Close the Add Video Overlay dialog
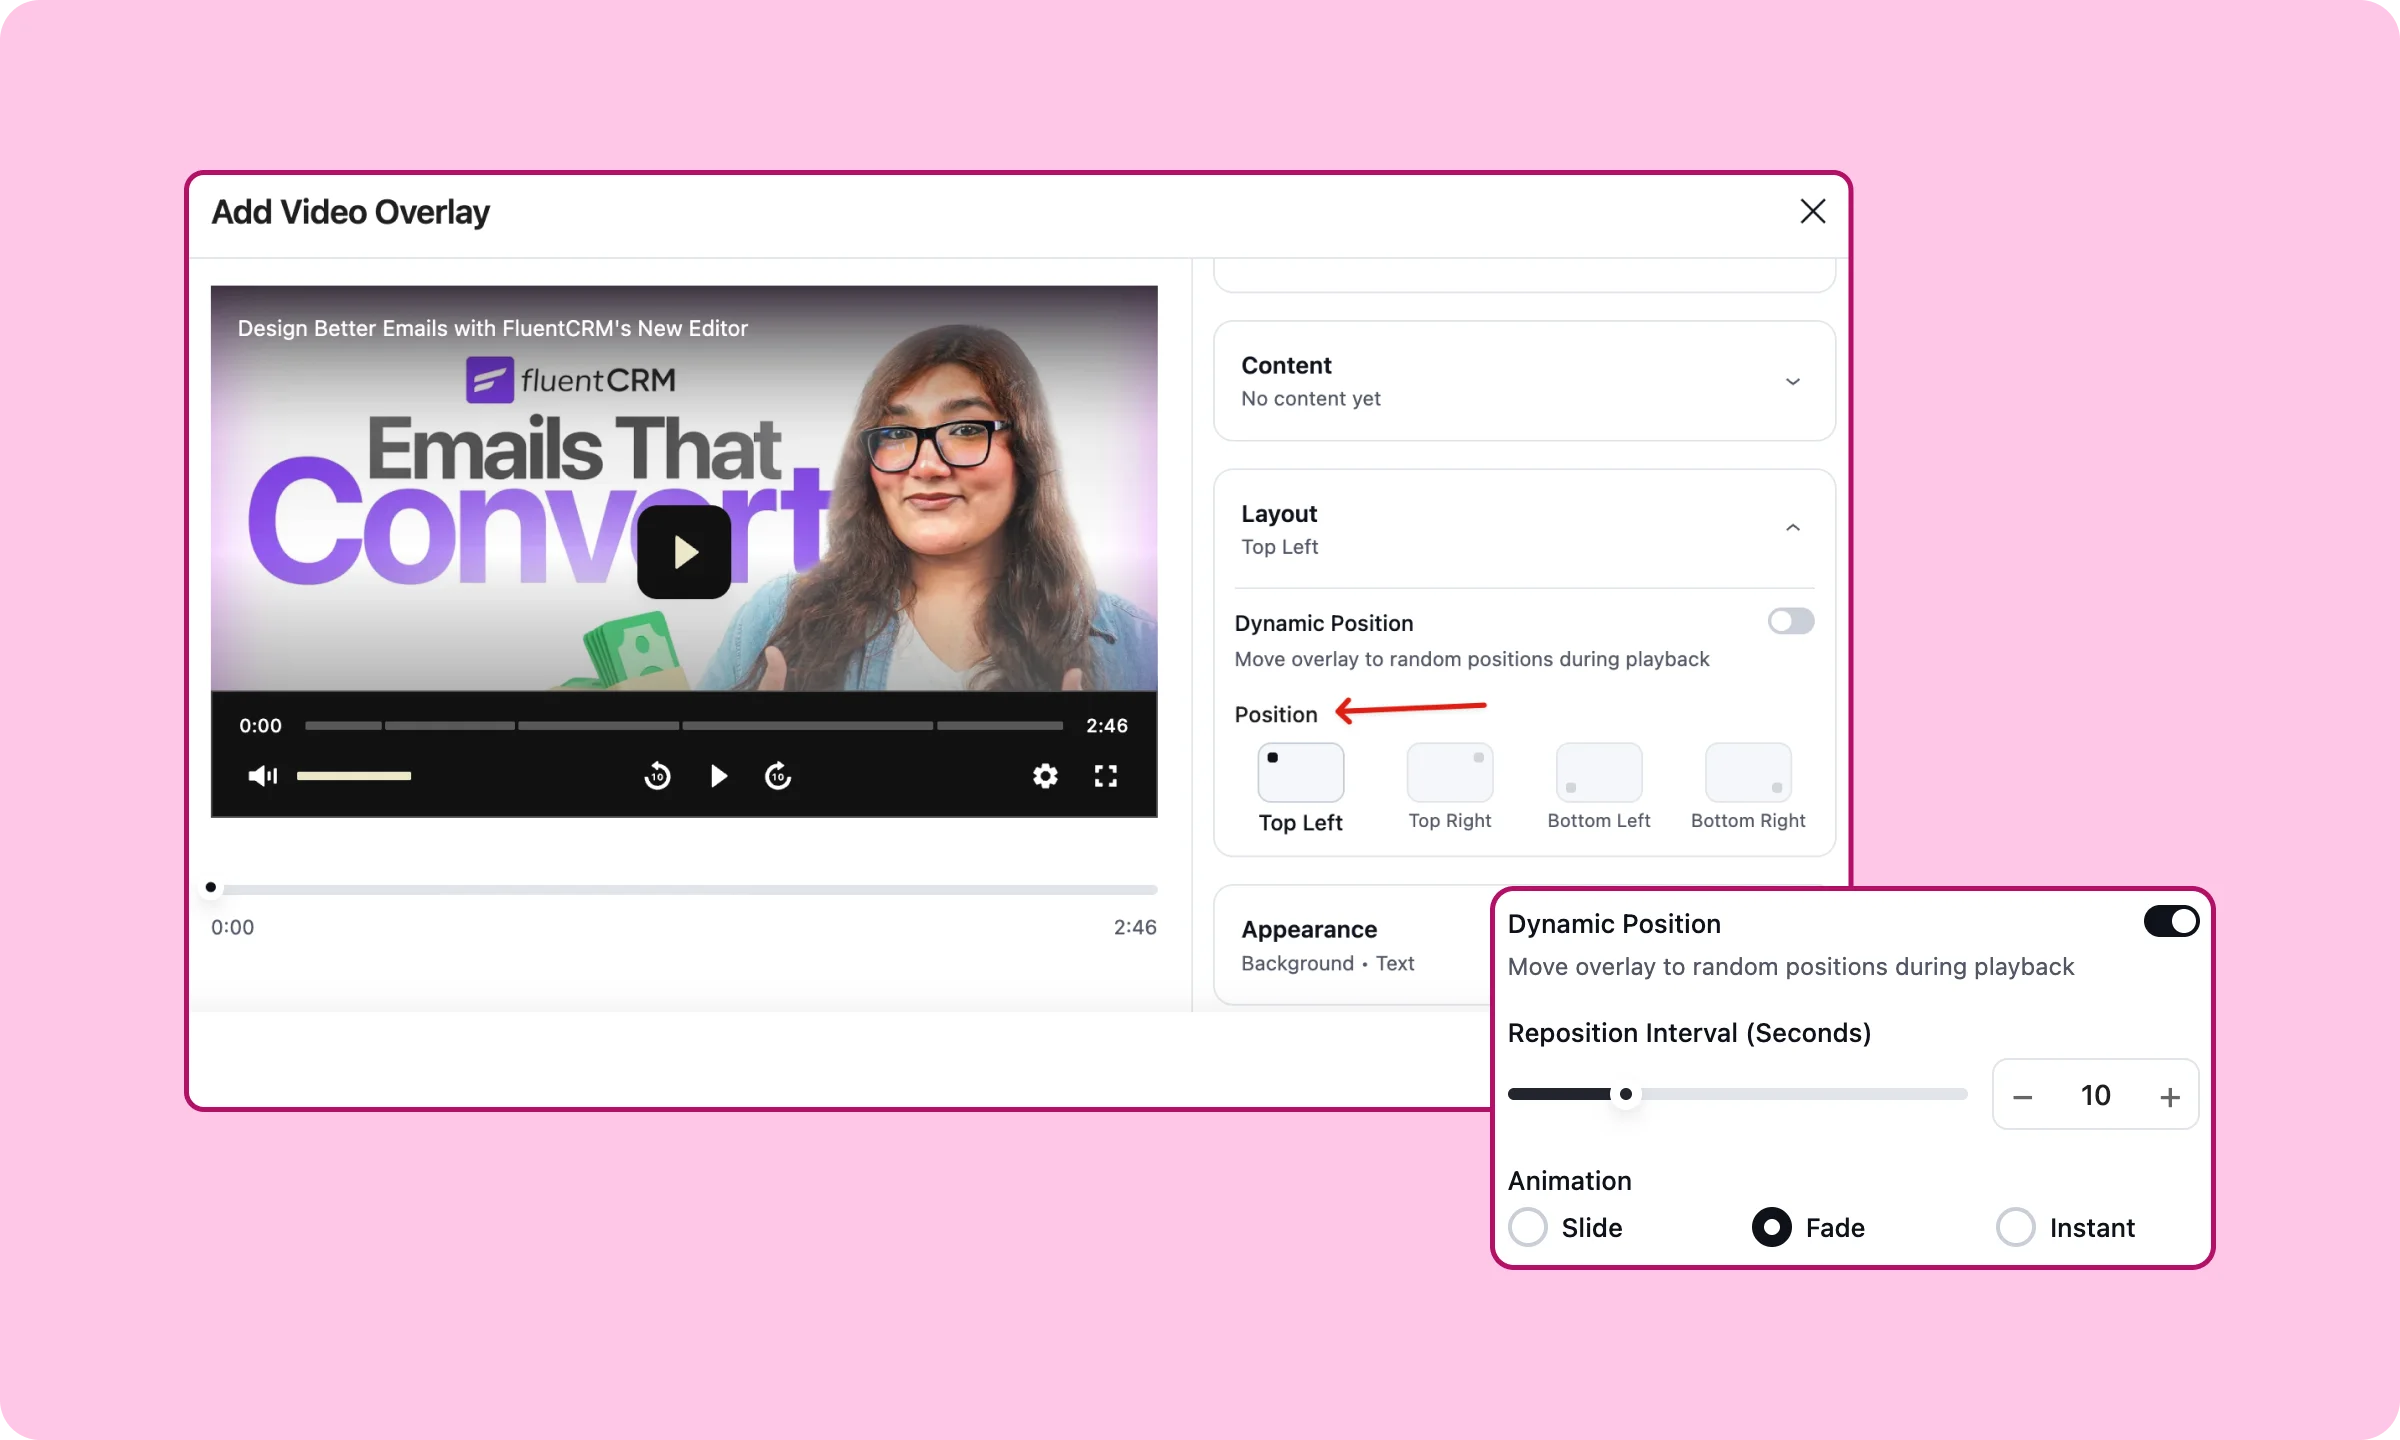Screen dimensions: 2400x1440 pyautogui.click(x=1812, y=211)
